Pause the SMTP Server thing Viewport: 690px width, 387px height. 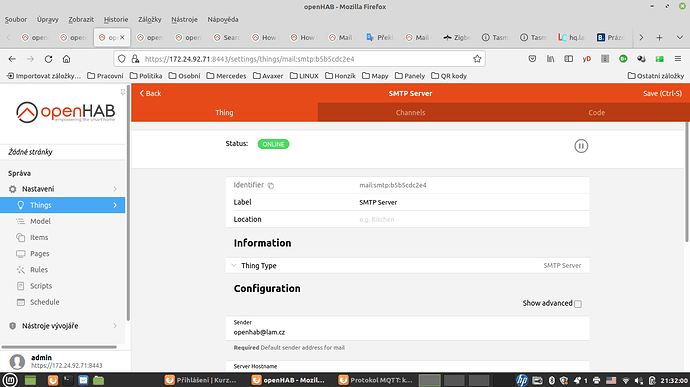tap(581, 146)
